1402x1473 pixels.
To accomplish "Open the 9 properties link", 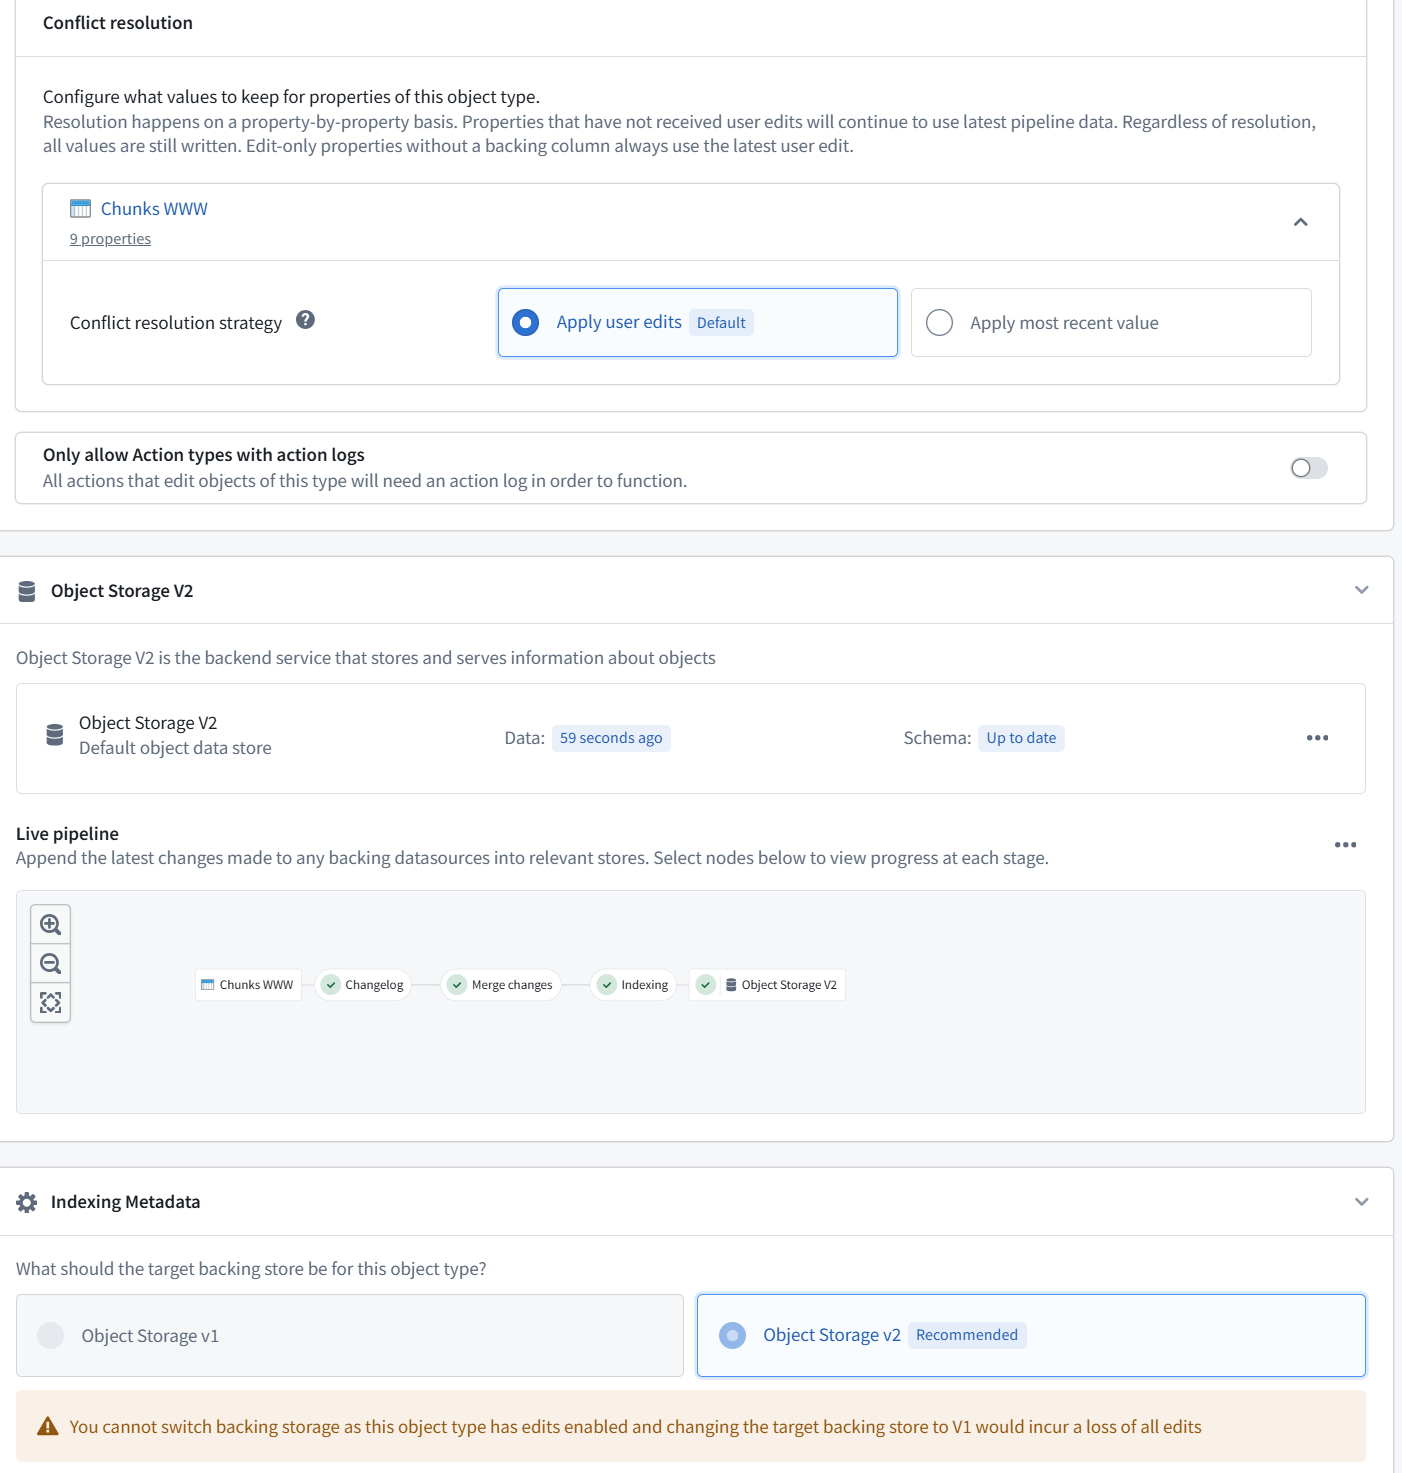I will point(110,239).
